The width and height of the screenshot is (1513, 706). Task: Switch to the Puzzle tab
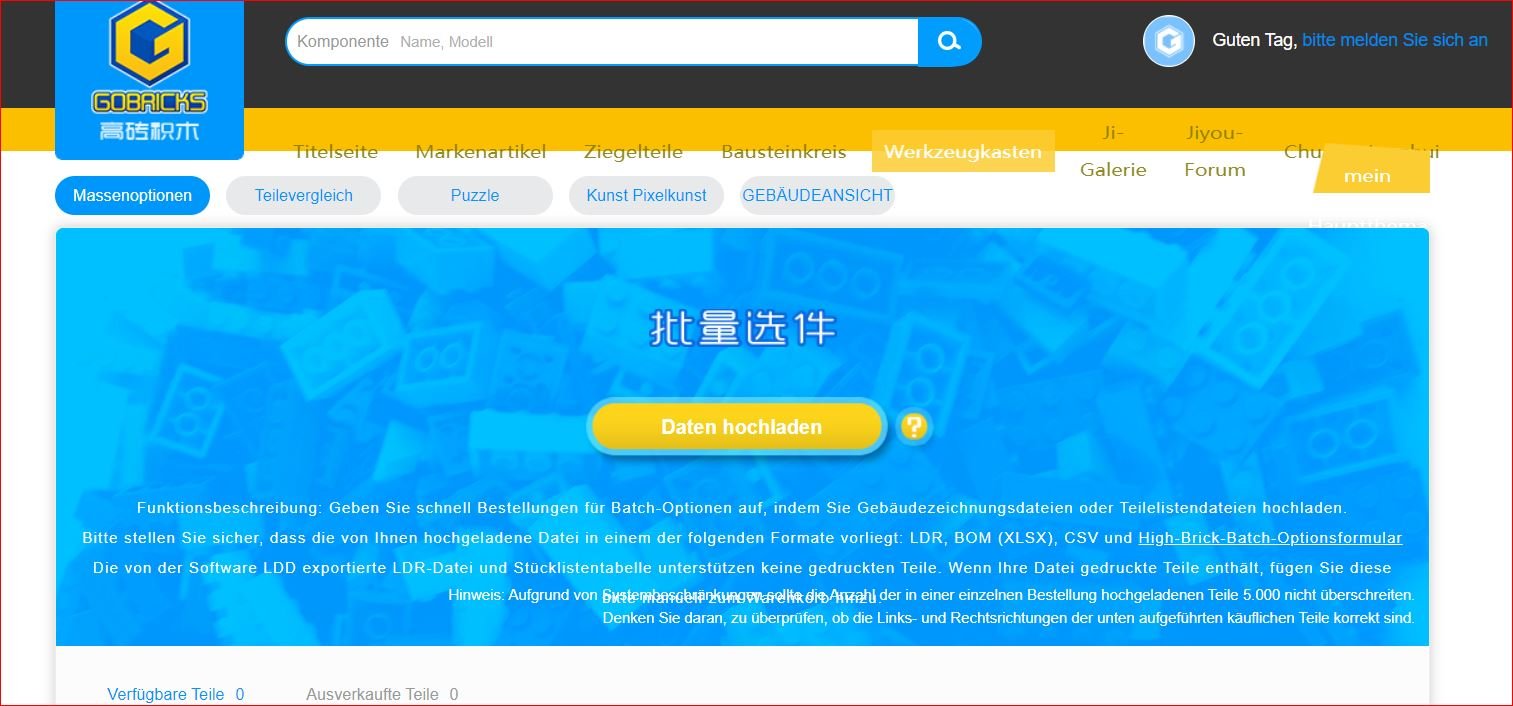(x=475, y=196)
